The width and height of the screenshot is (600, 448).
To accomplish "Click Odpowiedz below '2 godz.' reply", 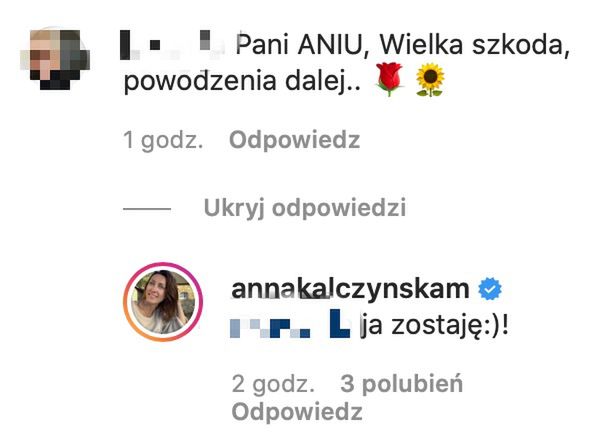I will click(x=297, y=412).
